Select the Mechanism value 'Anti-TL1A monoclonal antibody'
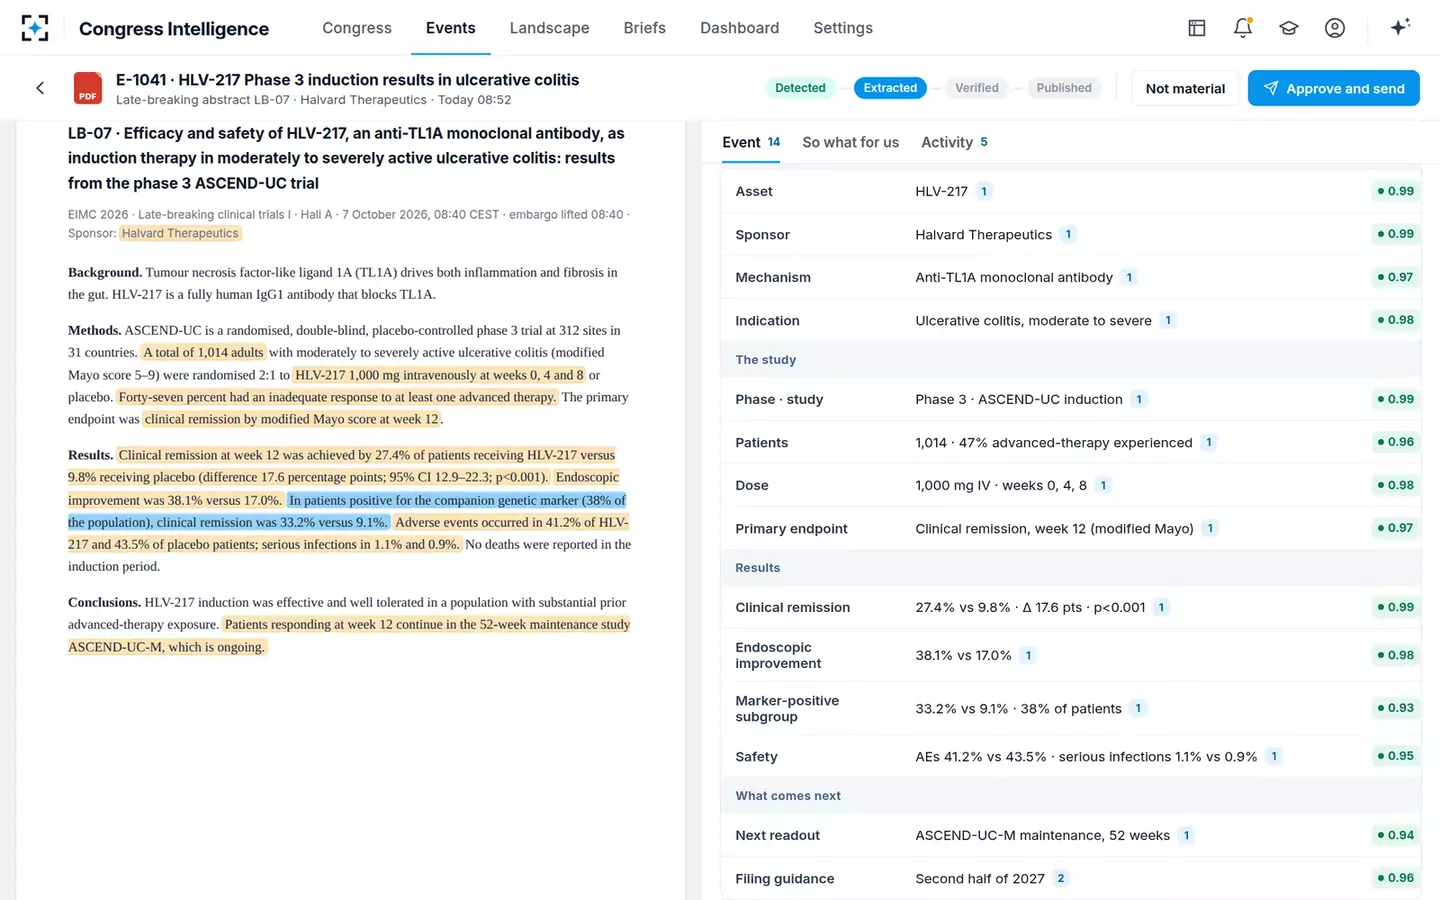Screen dimensions: 1440x900 coord(1014,277)
